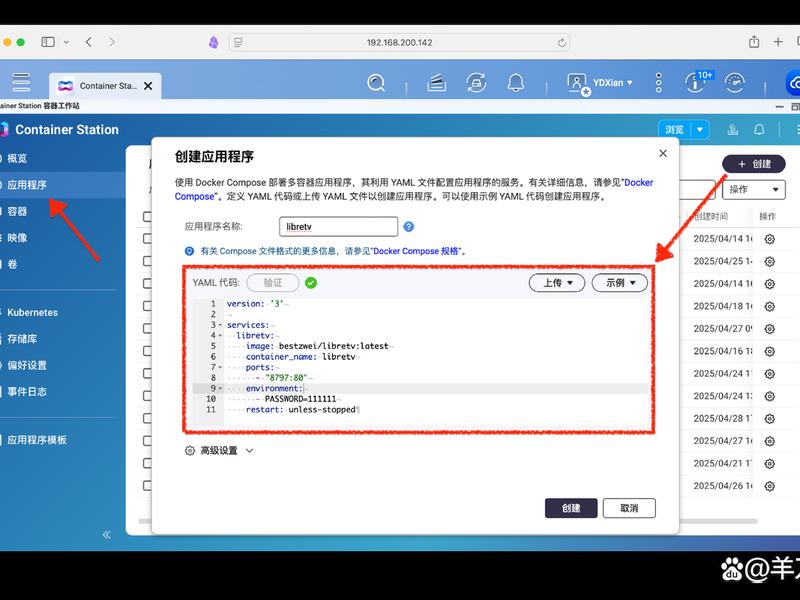The height and width of the screenshot is (600, 800).
Task: Open the info icon with 10+ badge
Action: tap(696, 82)
